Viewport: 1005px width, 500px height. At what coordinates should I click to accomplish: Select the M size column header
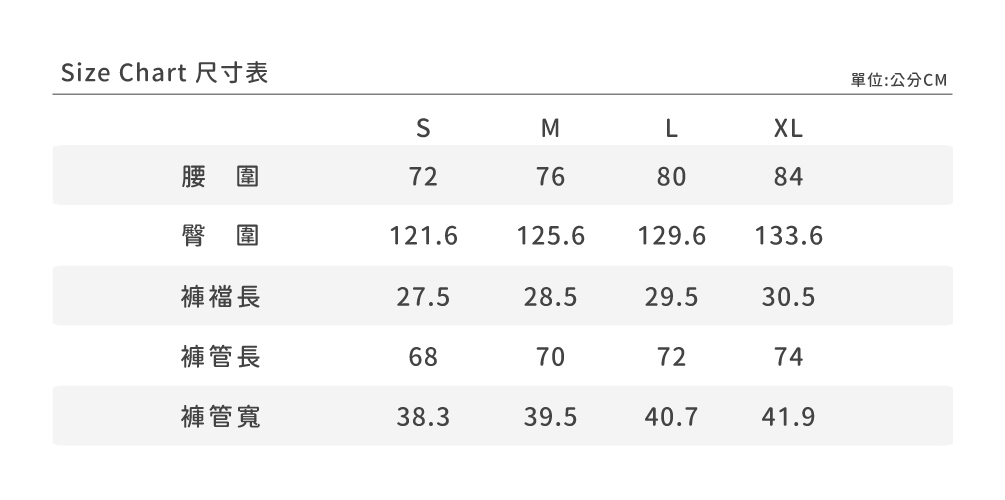pyautogui.click(x=550, y=129)
